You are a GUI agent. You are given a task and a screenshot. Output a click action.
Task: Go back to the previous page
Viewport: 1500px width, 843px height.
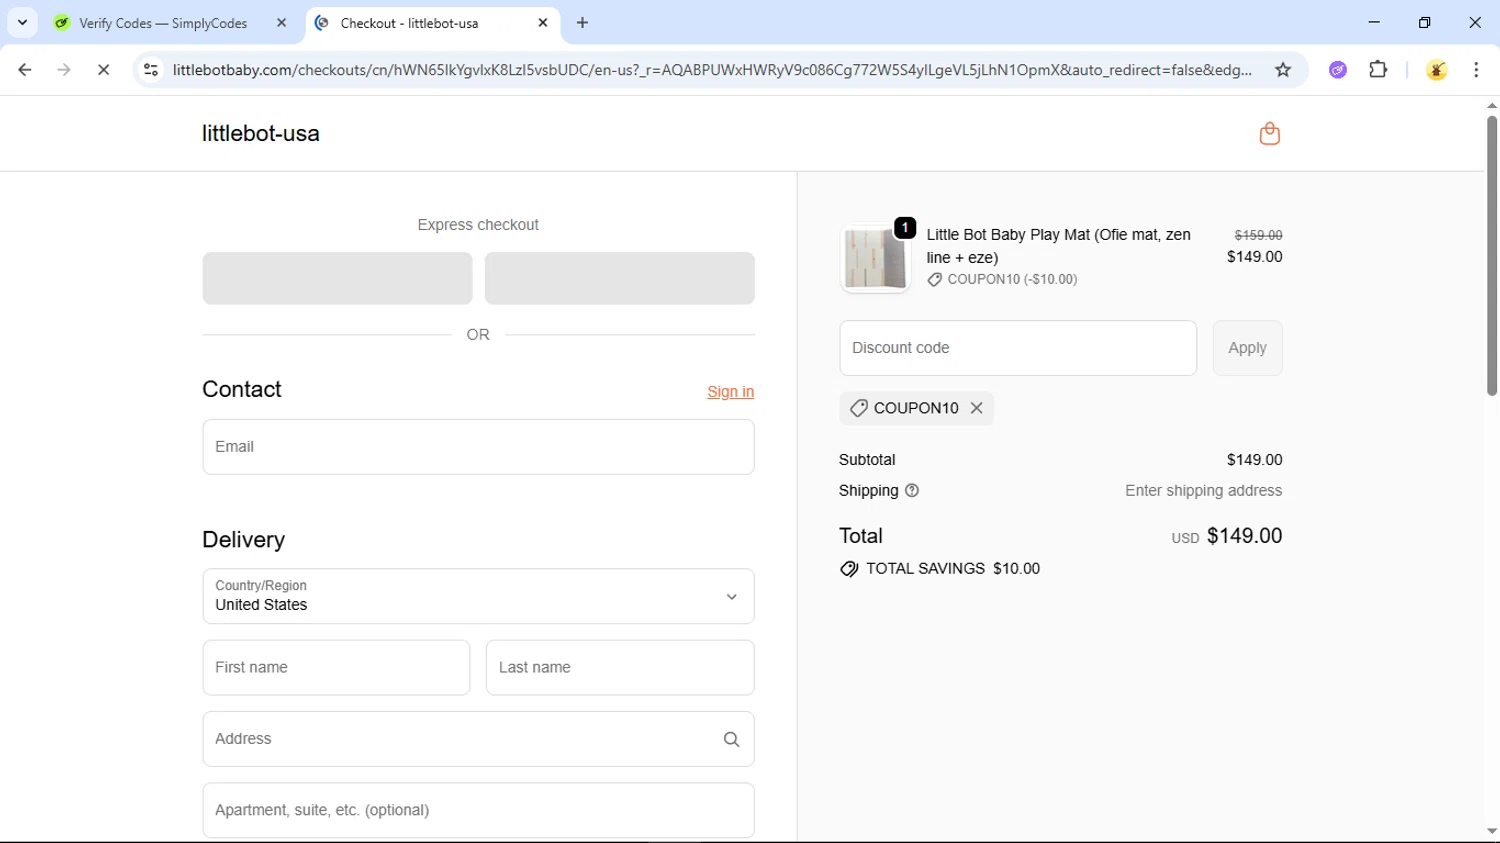(x=25, y=70)
